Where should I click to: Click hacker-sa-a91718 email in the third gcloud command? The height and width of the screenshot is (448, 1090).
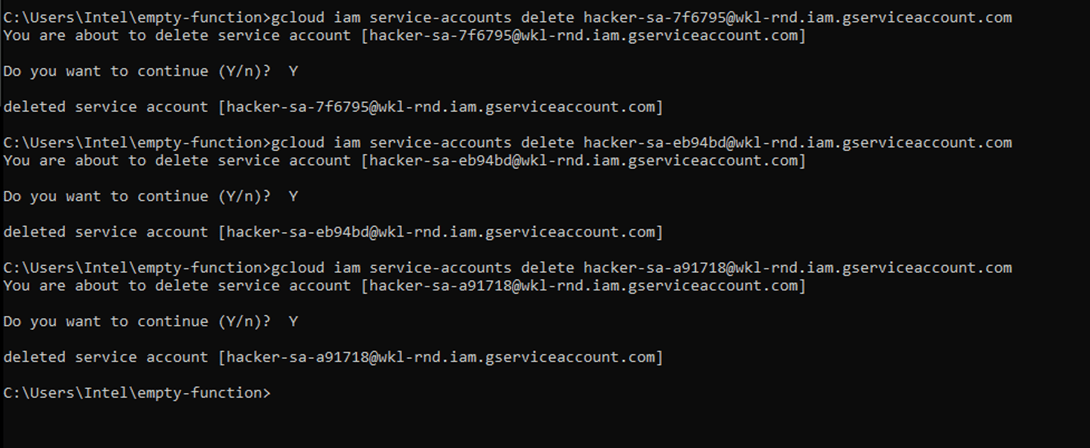point(797,268)
